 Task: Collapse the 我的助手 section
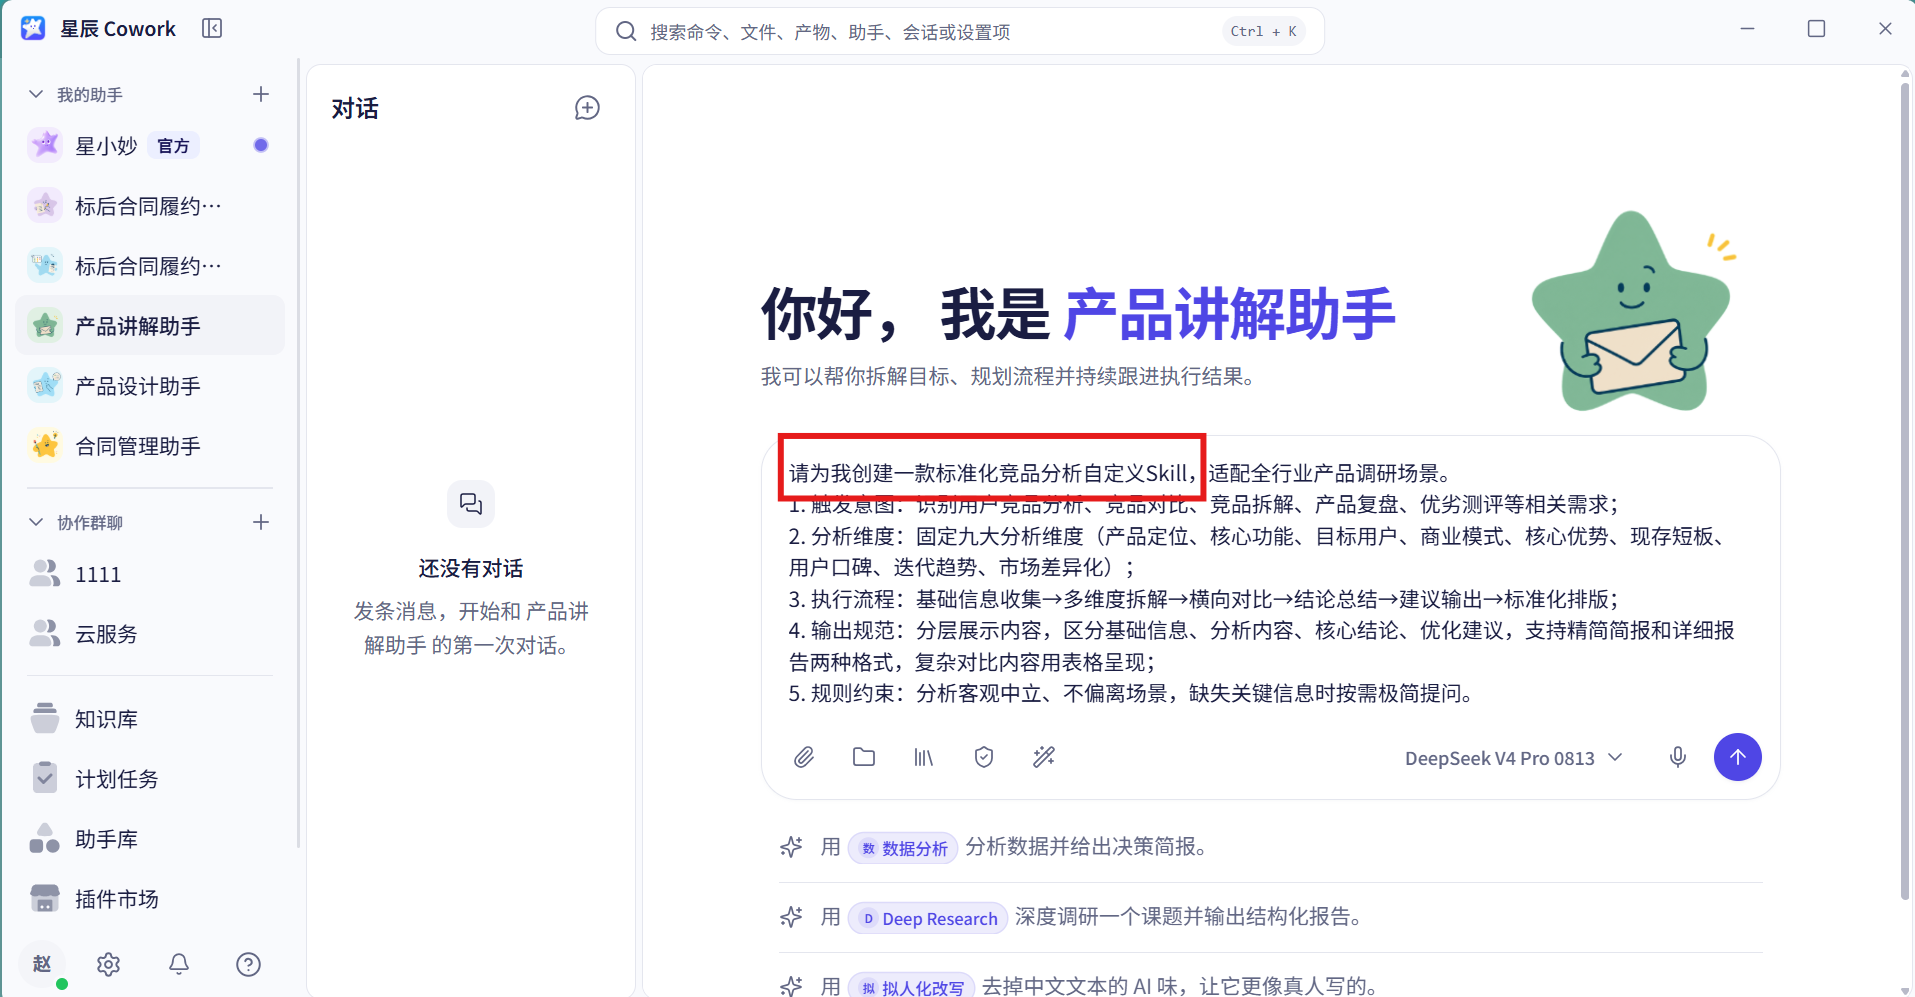click(36, 94)
